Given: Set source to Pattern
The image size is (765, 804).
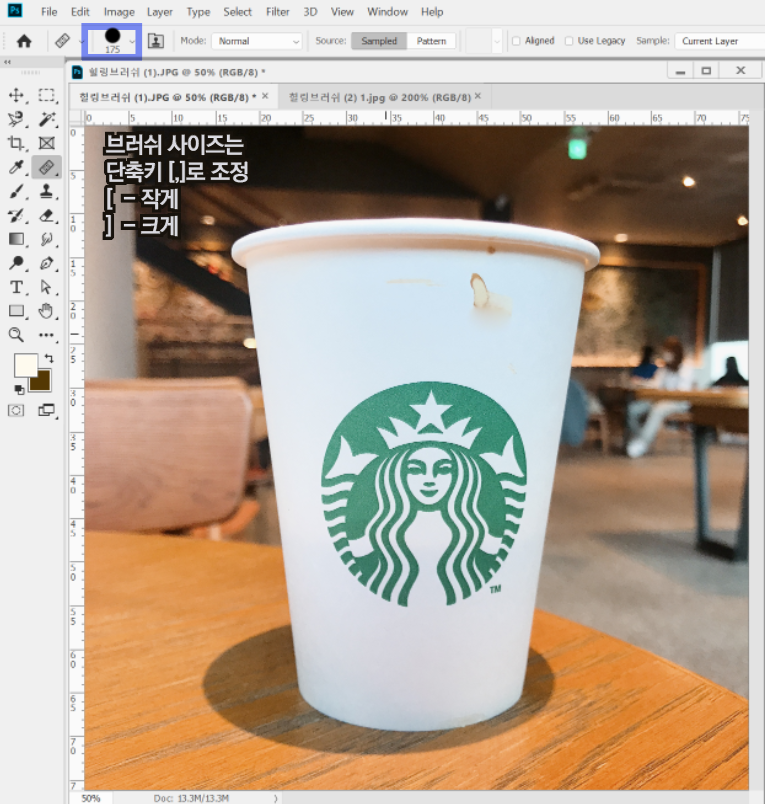Looking at the screenshot, I should pos(431,41).
